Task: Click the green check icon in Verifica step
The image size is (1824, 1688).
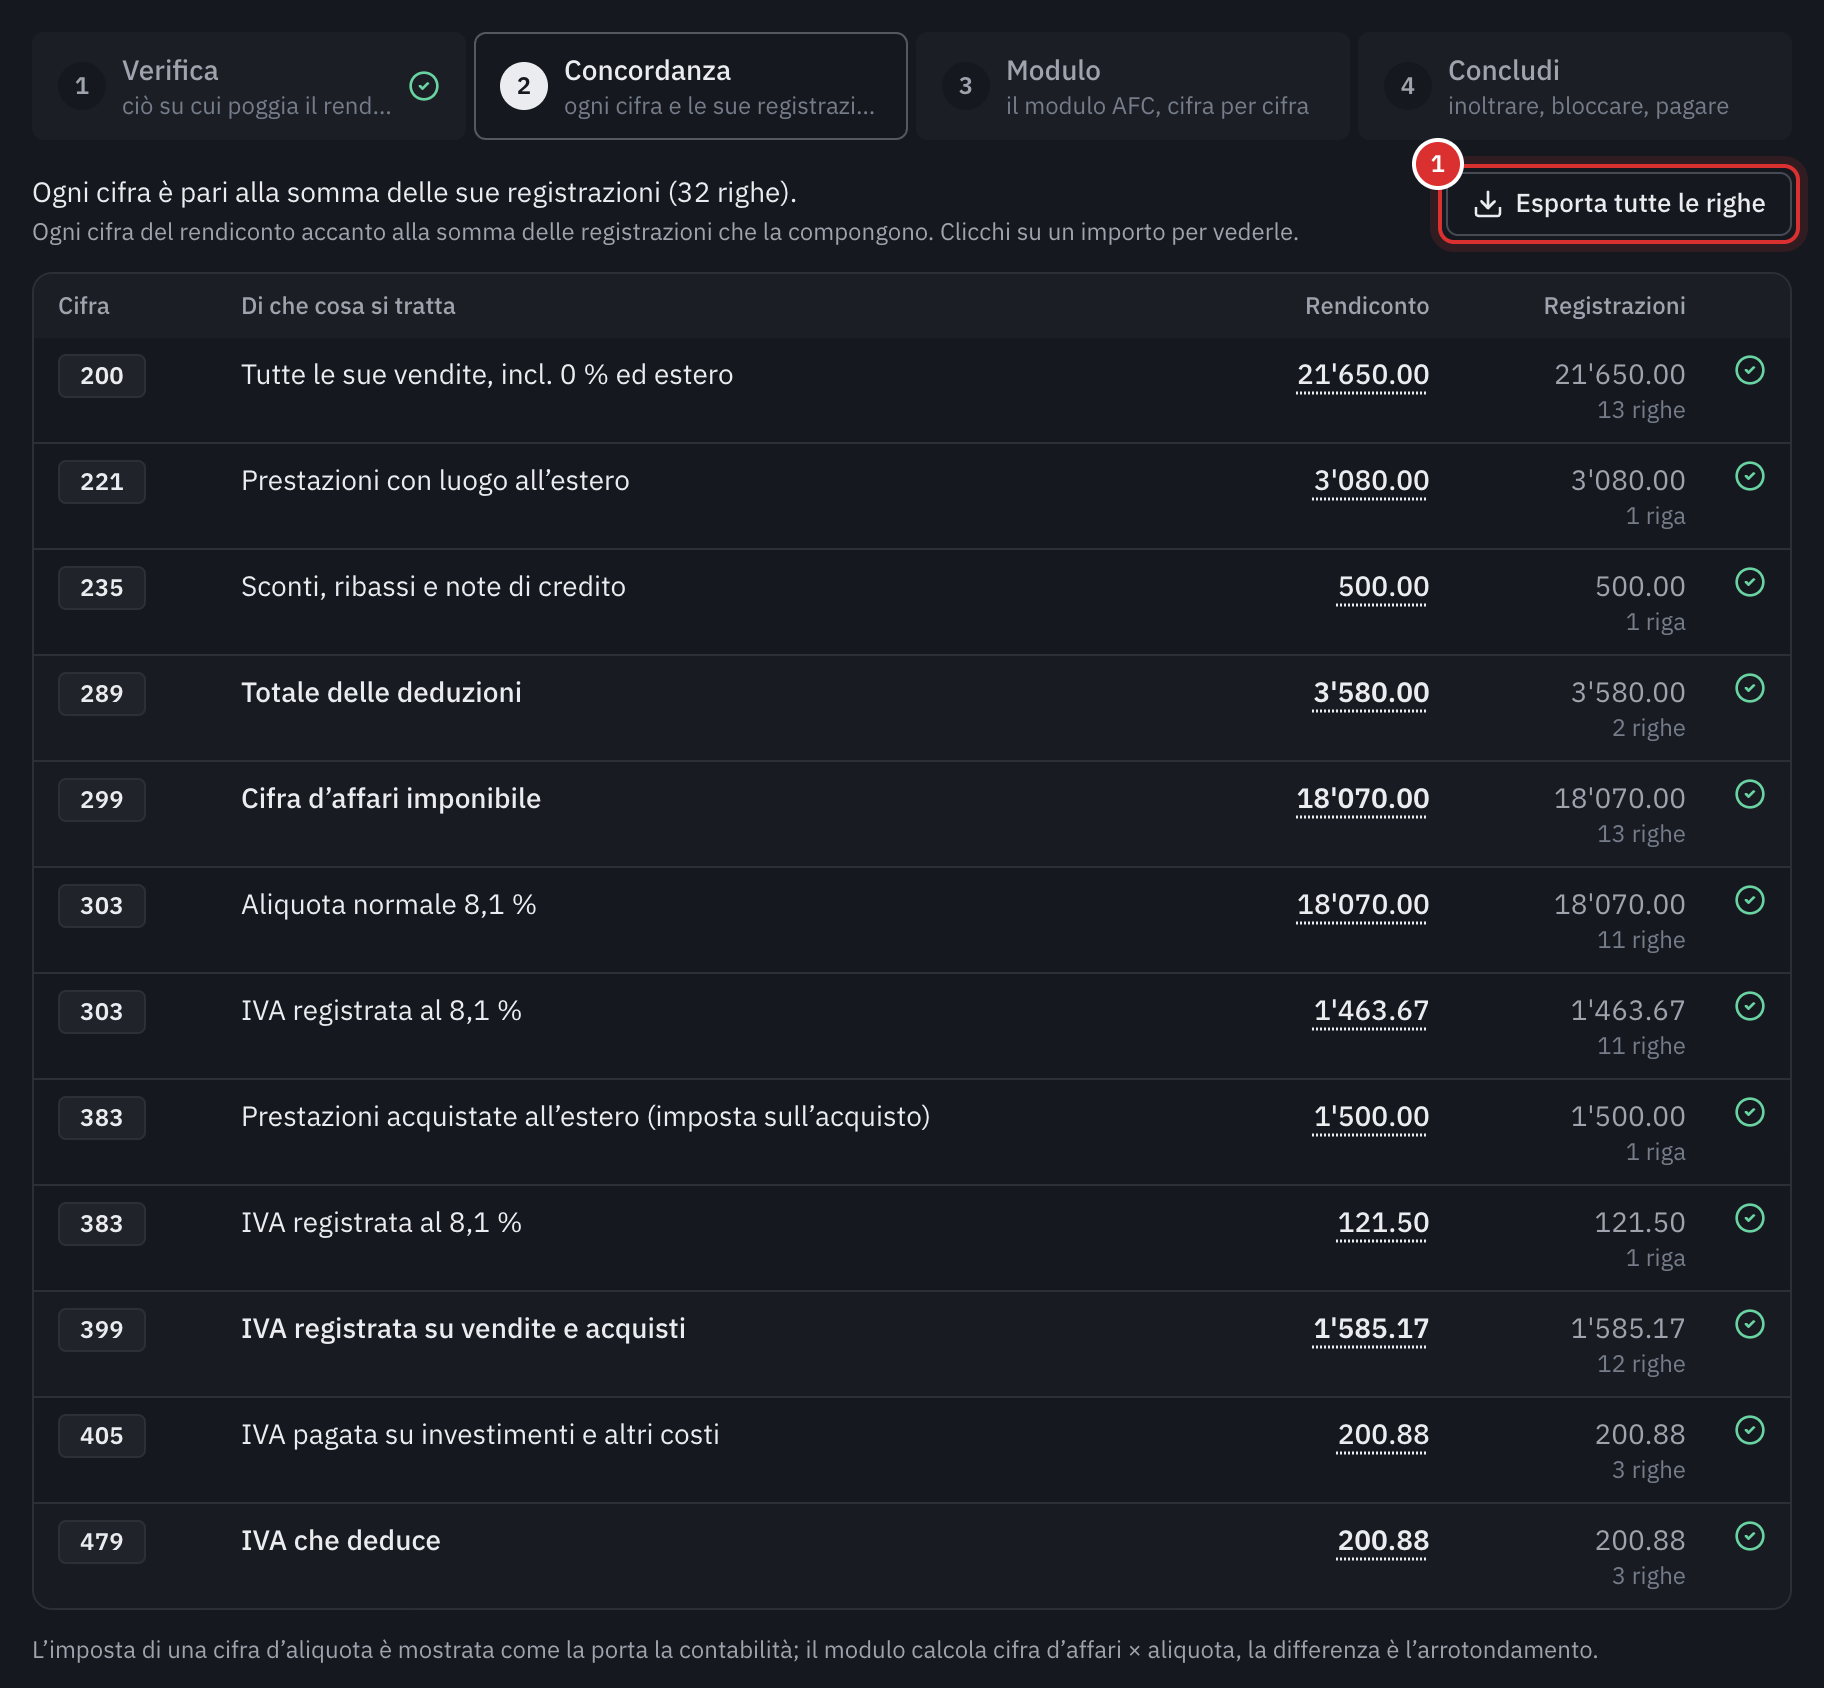Action: click(424, 86)
